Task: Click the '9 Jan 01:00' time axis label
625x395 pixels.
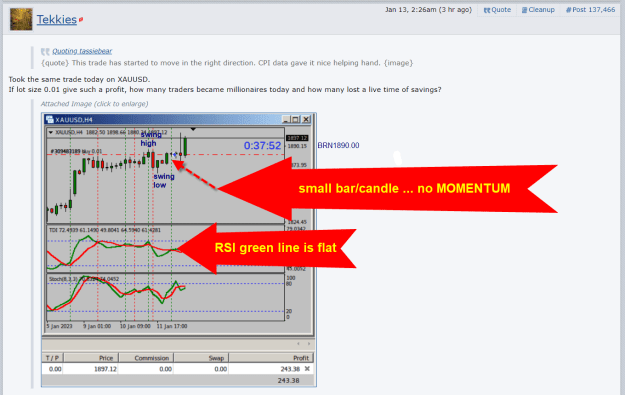Action: 97,326
